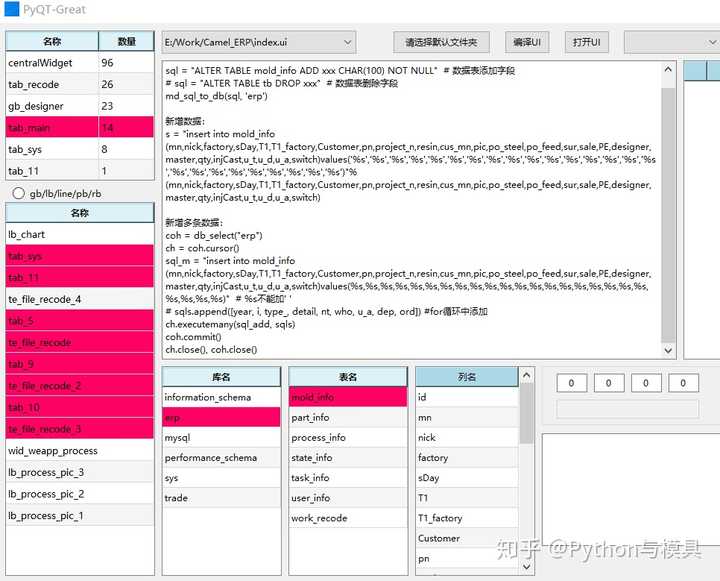The width and height of the screenshot is (720, 581).
Task: Click the column list scrollbar thumb
Action: pyautogui.click(x=527, y=413)
